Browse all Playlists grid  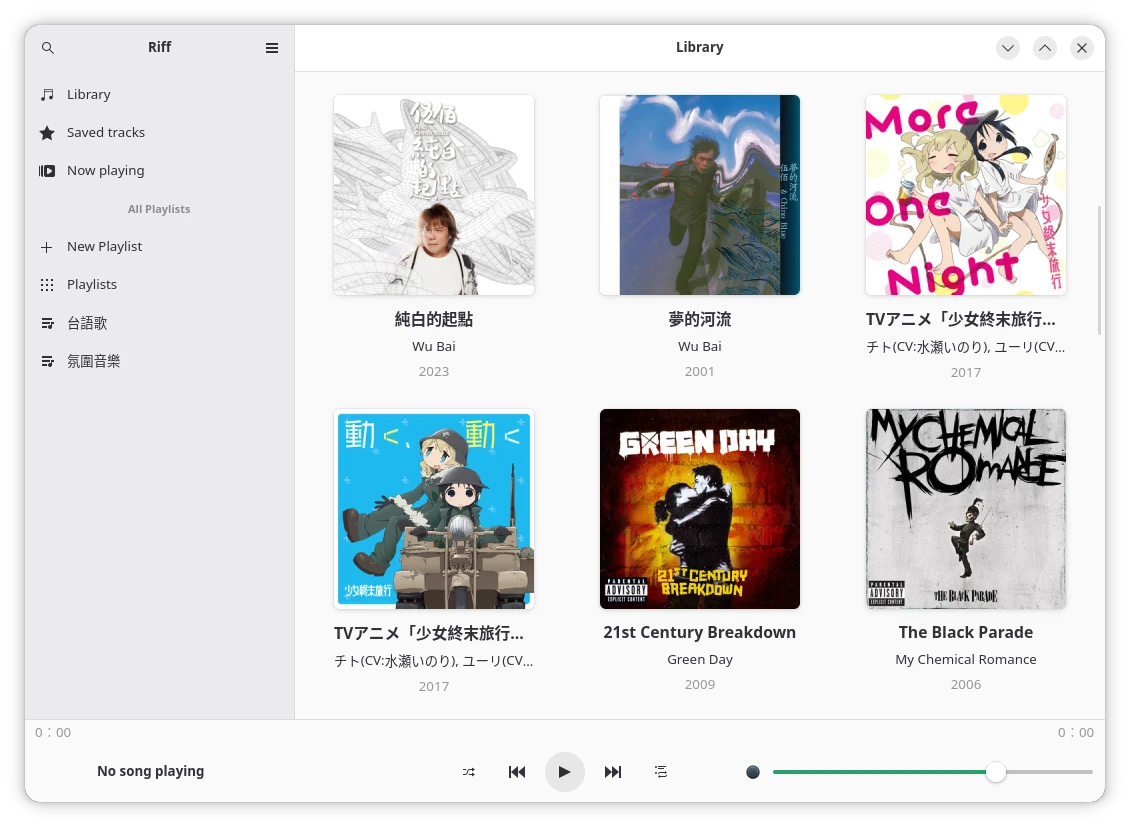(x=92, y=285)
